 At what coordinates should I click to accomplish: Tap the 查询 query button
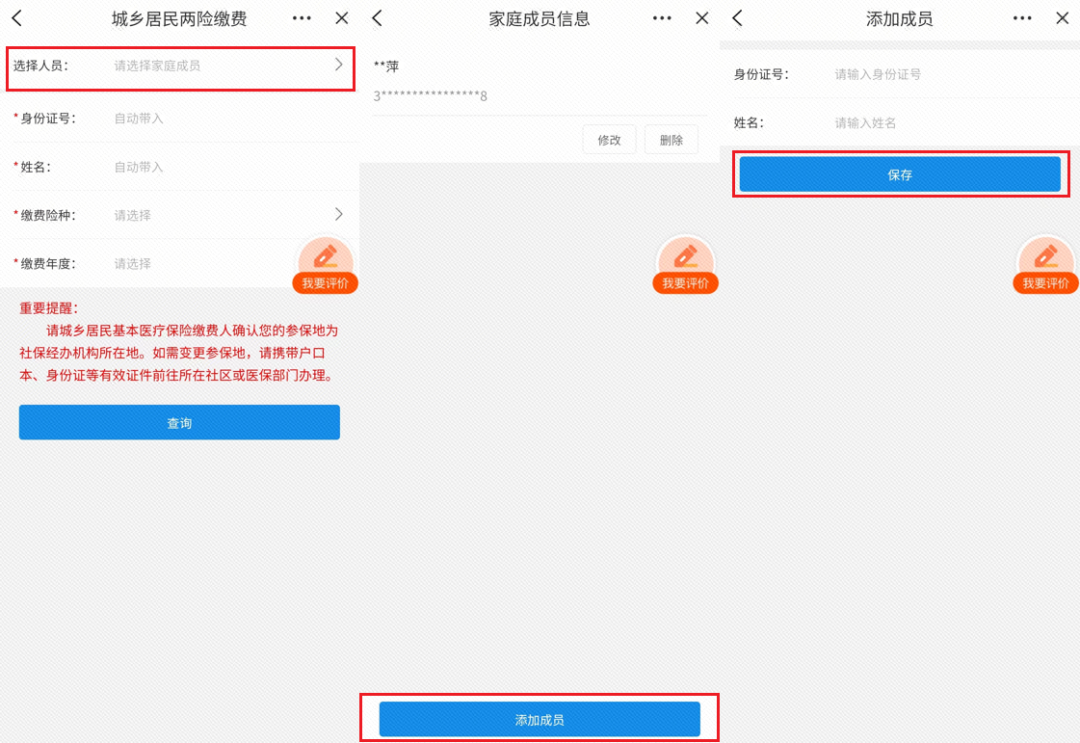pos(179,422)
